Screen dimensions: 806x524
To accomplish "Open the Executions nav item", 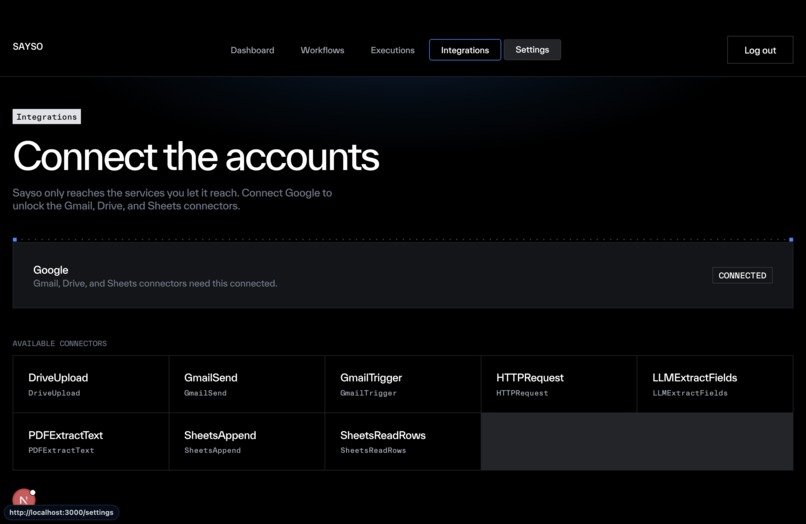I will (x=392, y=50).
